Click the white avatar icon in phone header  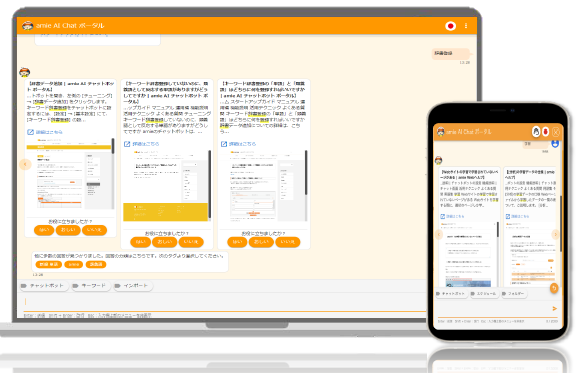click(536, 132)
